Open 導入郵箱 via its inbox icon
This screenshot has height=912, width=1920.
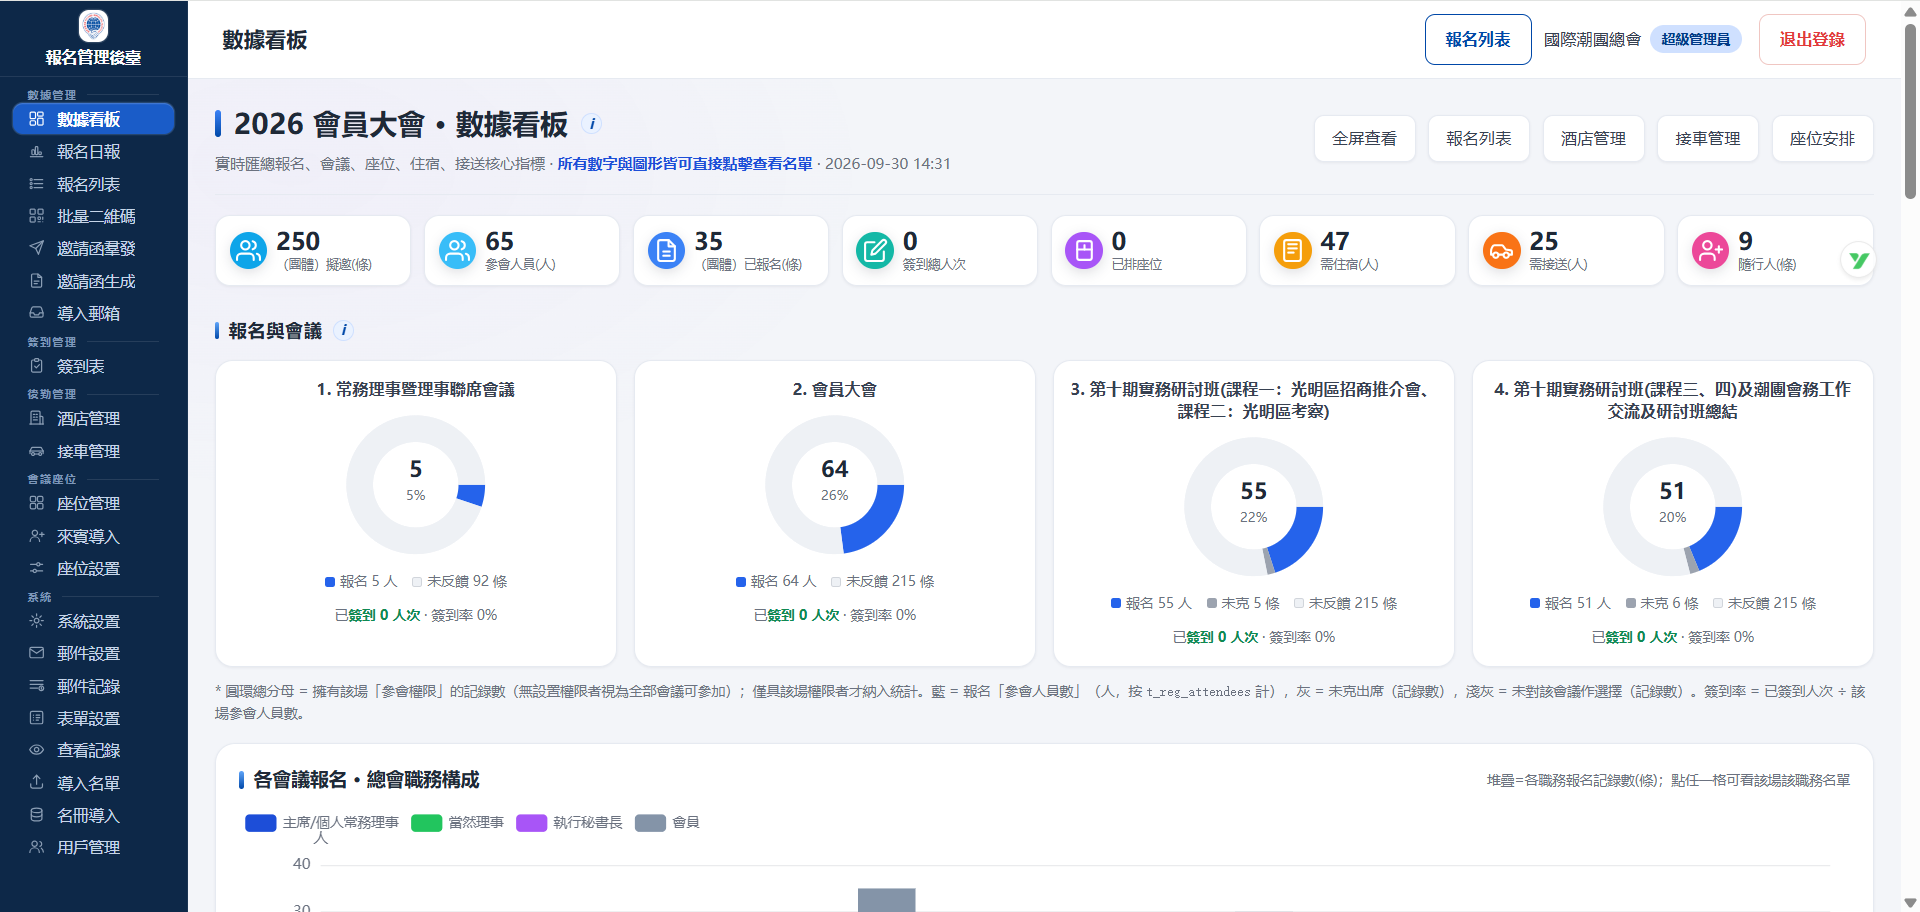click(37, 313)
